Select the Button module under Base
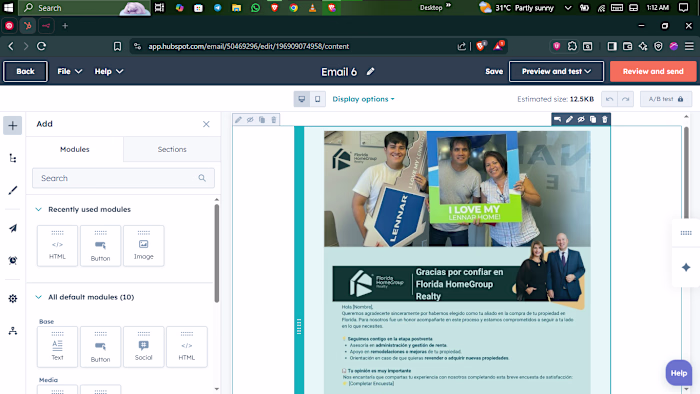 coord(100,347)
